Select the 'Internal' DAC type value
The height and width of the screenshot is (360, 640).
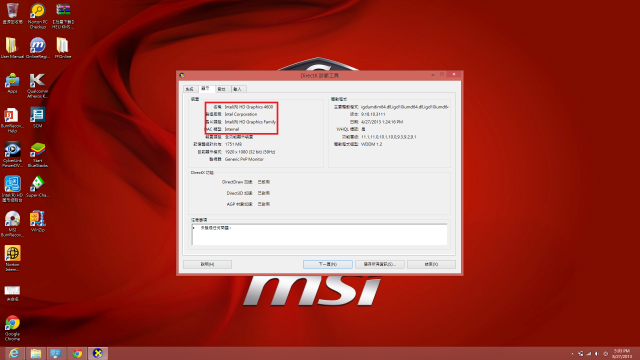tap(232, 129)
